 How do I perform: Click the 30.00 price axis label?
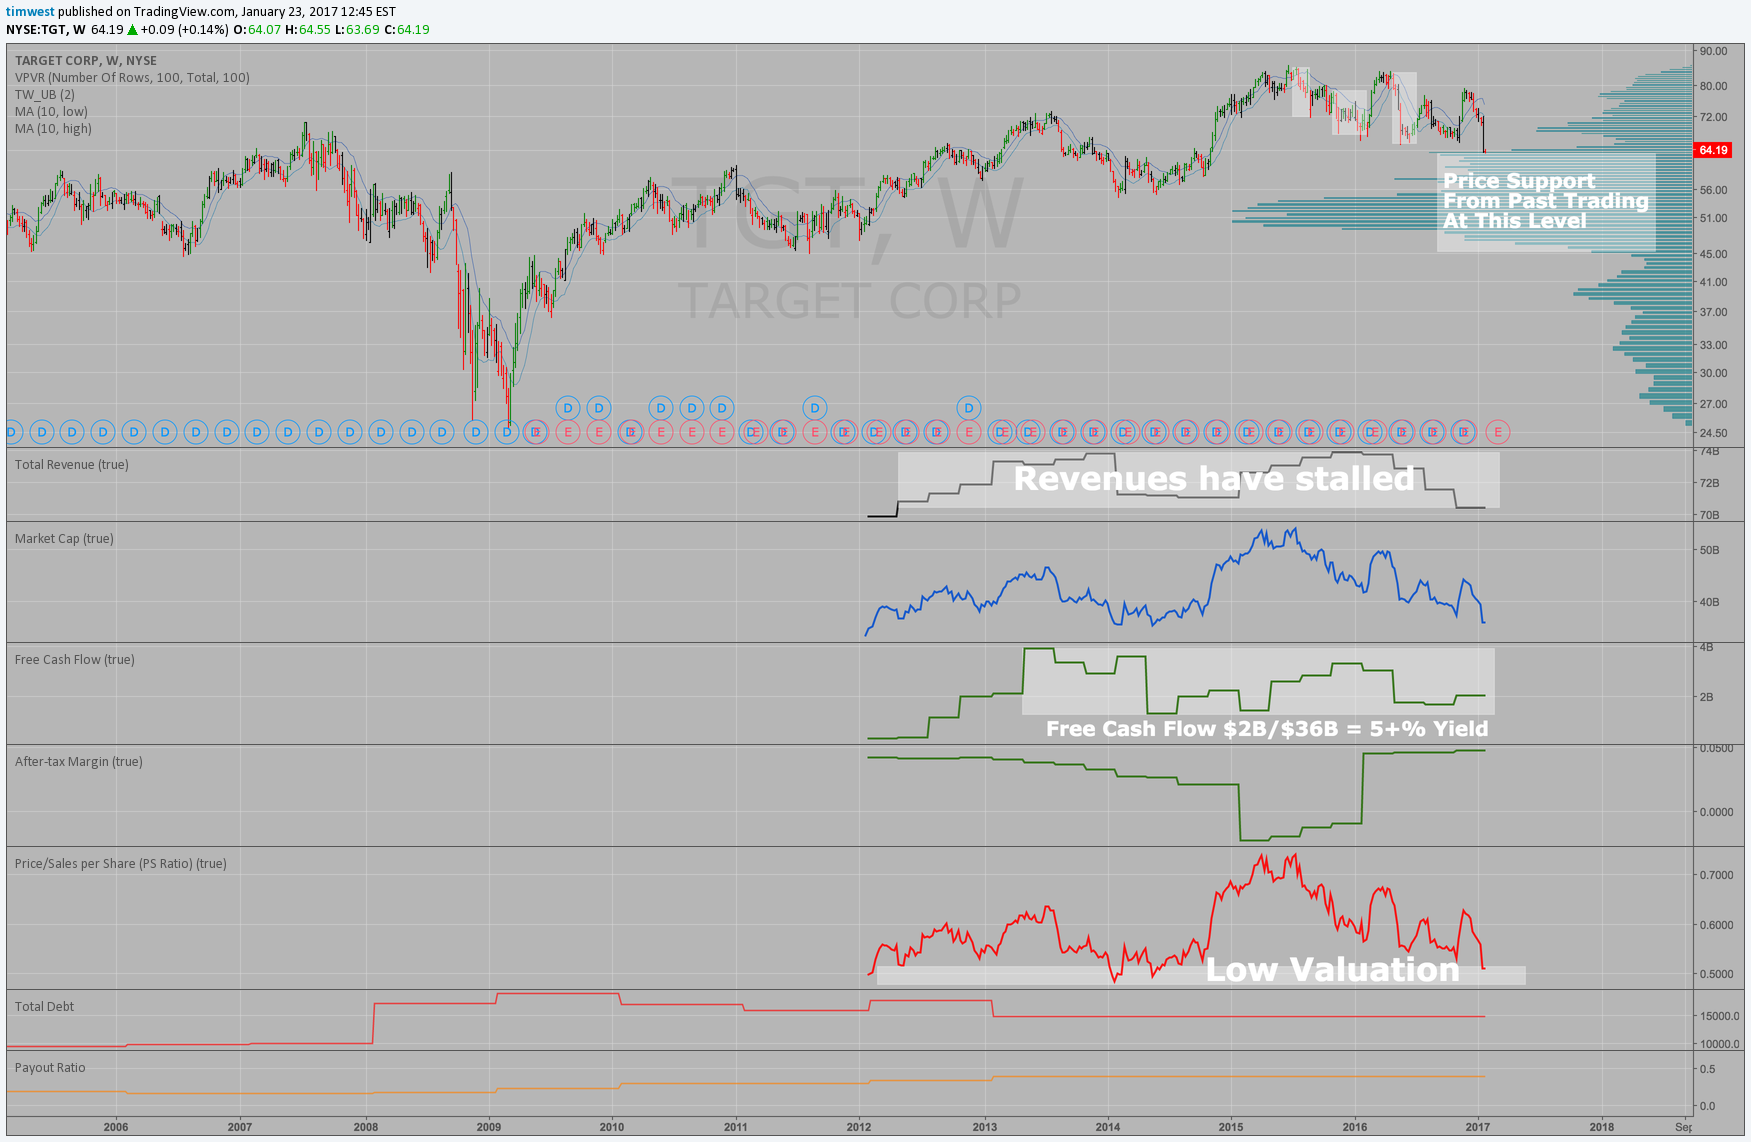1713,373
